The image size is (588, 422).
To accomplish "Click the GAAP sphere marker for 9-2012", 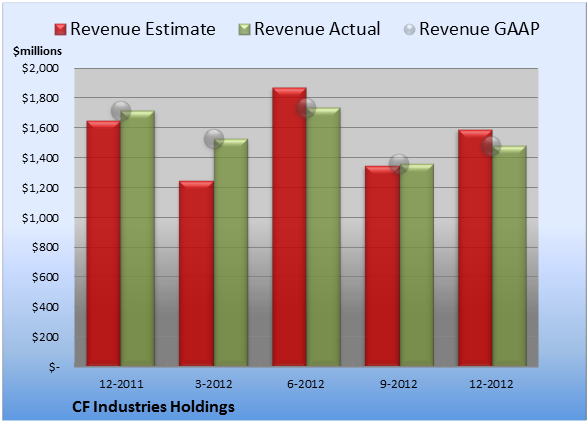I will (x=399, y=164).
